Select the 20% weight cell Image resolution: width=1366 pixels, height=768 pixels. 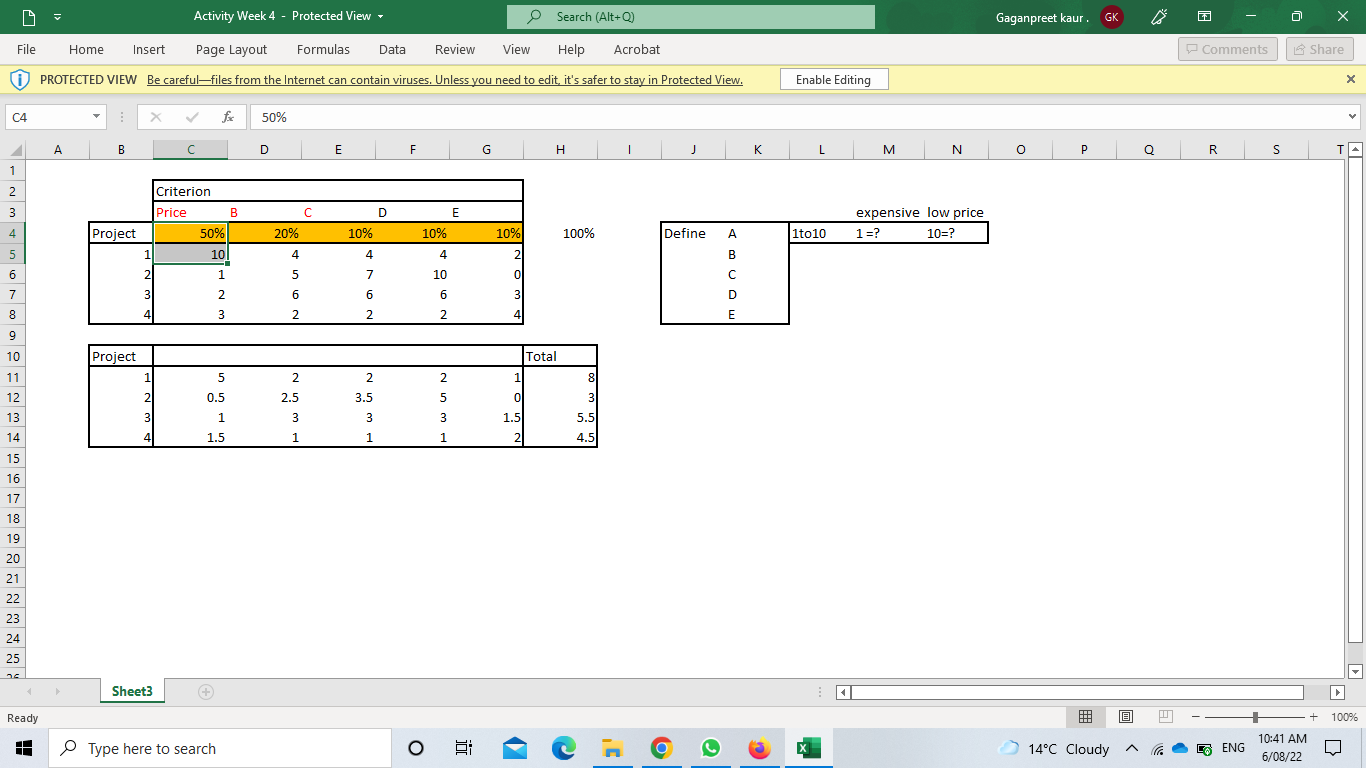pyautogui.click(x=264, y=233)
